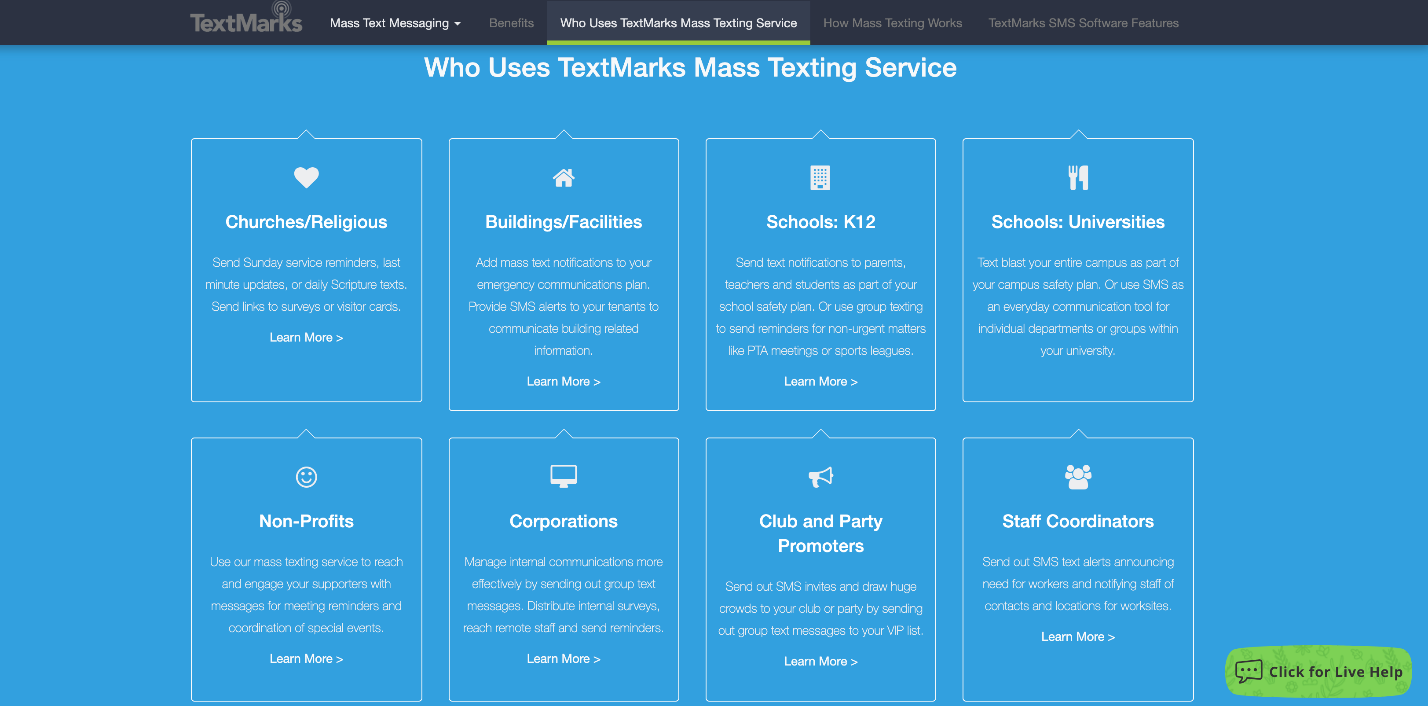Click Learn More under Buildings/Facilities
The width and height of the screenshot is (1428, 706).
click(564, 382)
